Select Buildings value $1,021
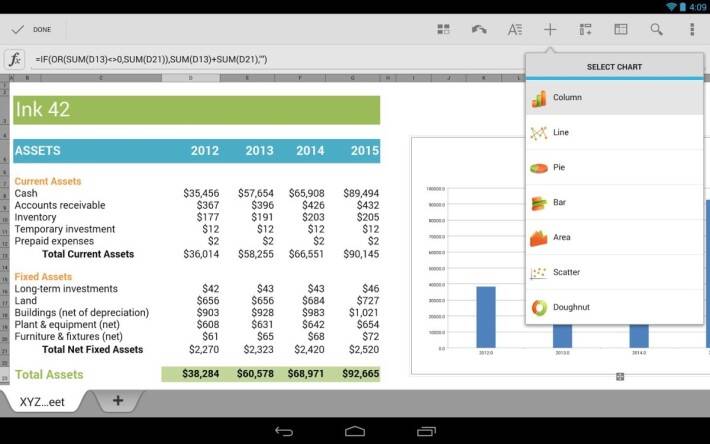Image resolution: width=710 pixels, height=444 pixels. point(364,313)
